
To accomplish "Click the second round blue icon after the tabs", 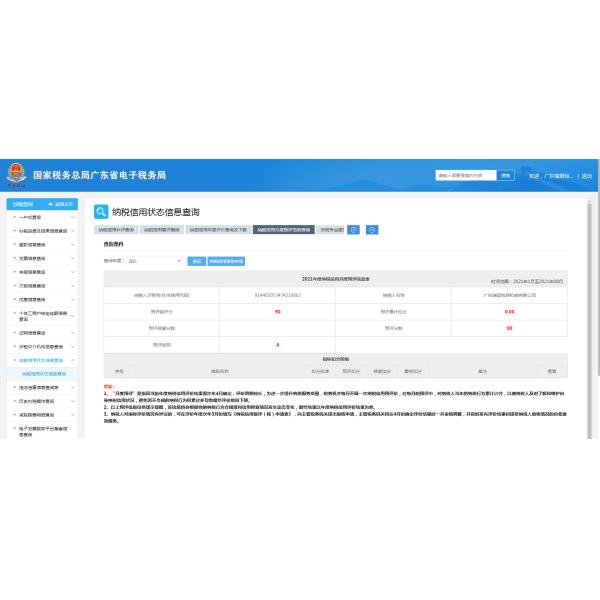I will tap(372, 229).
